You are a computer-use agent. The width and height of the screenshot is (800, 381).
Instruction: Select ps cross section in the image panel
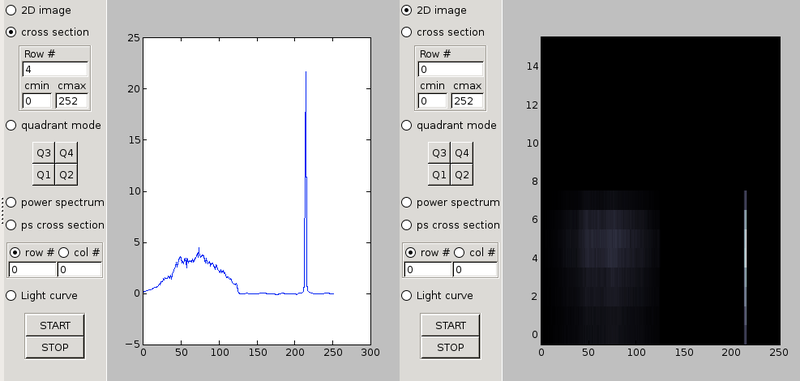[406, 225]
